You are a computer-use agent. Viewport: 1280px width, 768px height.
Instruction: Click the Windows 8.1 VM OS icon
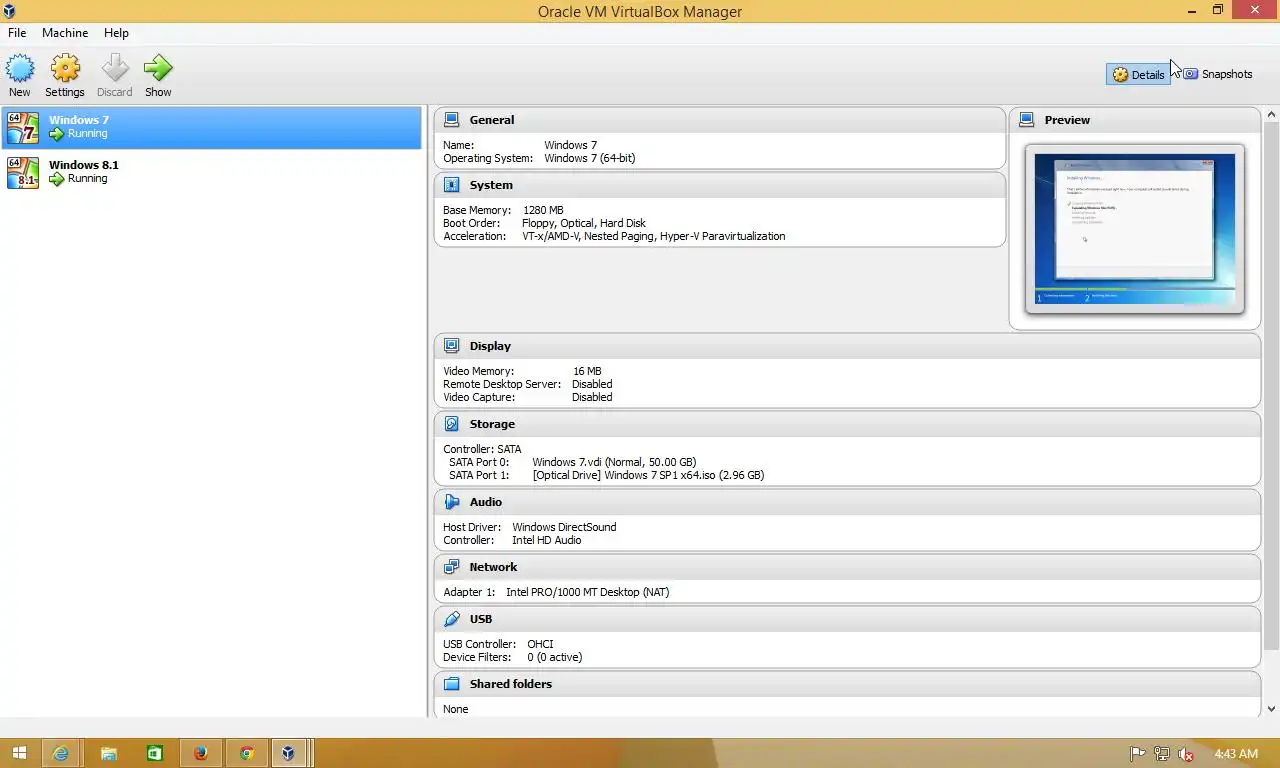(x=23, y=172)
